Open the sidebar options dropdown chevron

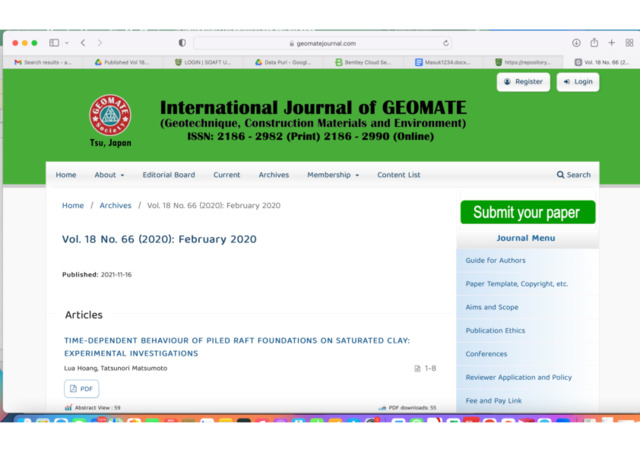tap(67, 43)
